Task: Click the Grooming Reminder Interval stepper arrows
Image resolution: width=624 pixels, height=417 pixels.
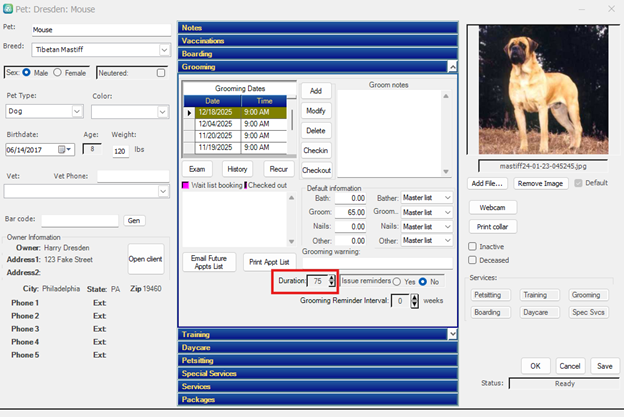Action: (415, 301)
